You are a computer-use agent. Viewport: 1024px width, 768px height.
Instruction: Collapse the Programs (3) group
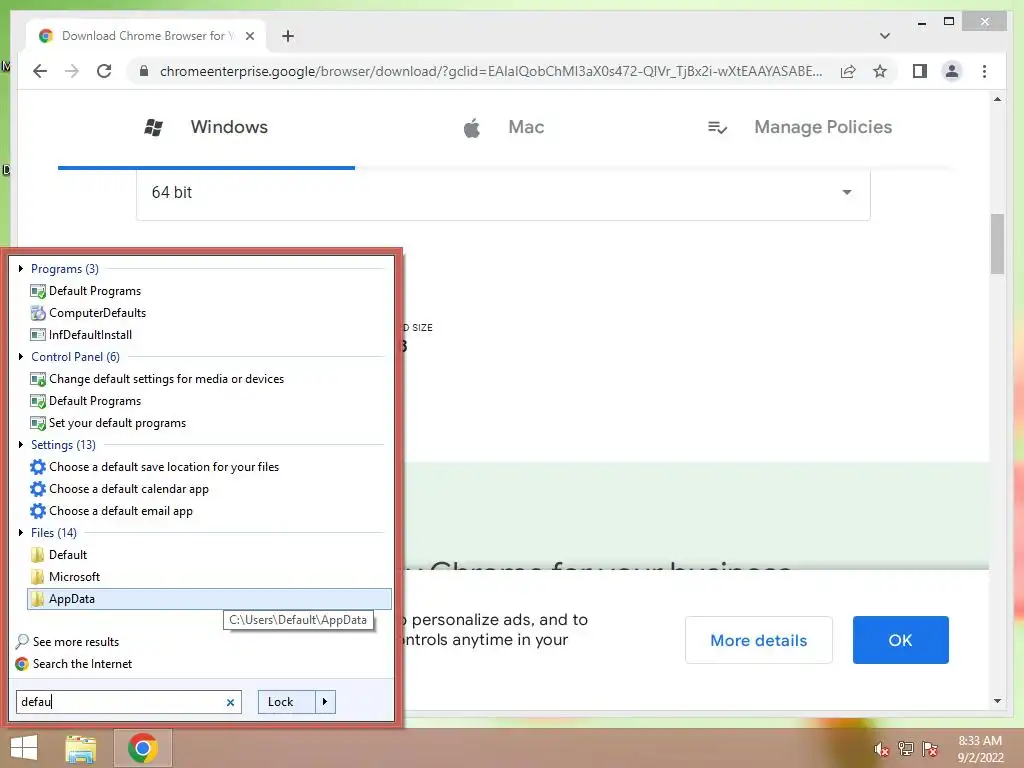coord(21,268)
